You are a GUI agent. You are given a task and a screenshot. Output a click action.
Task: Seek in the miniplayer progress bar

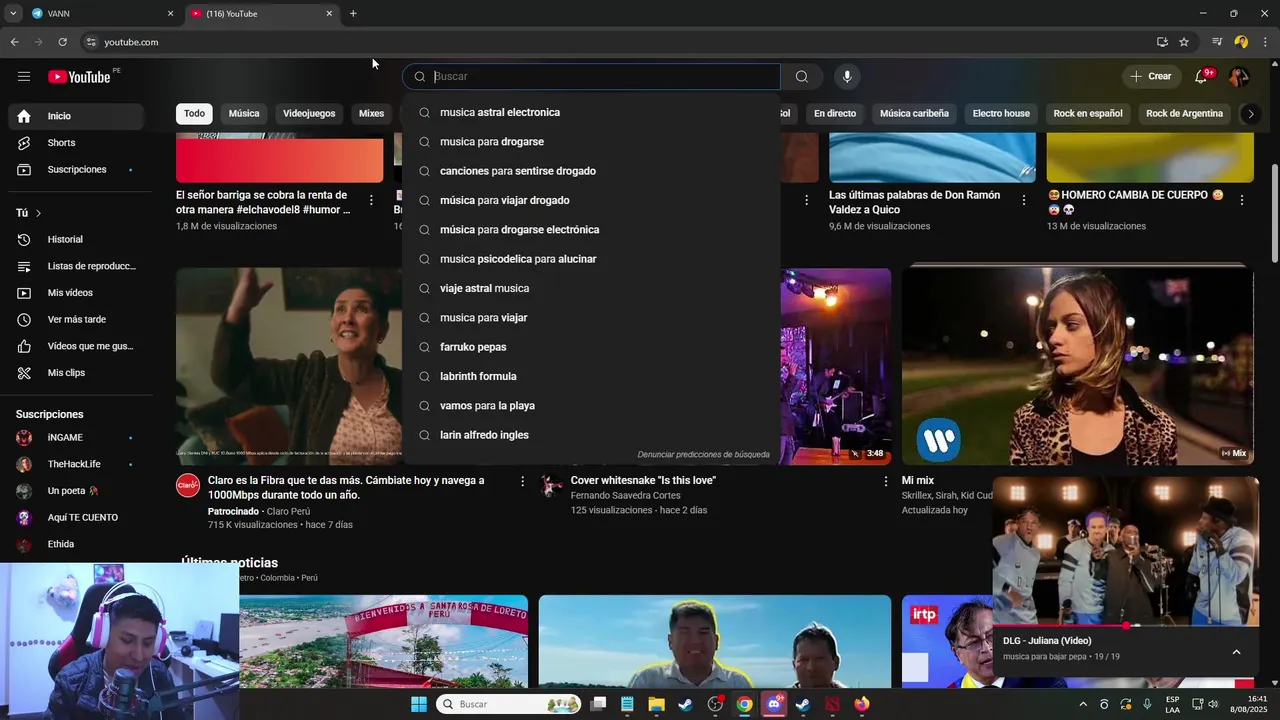point(1125,626)
